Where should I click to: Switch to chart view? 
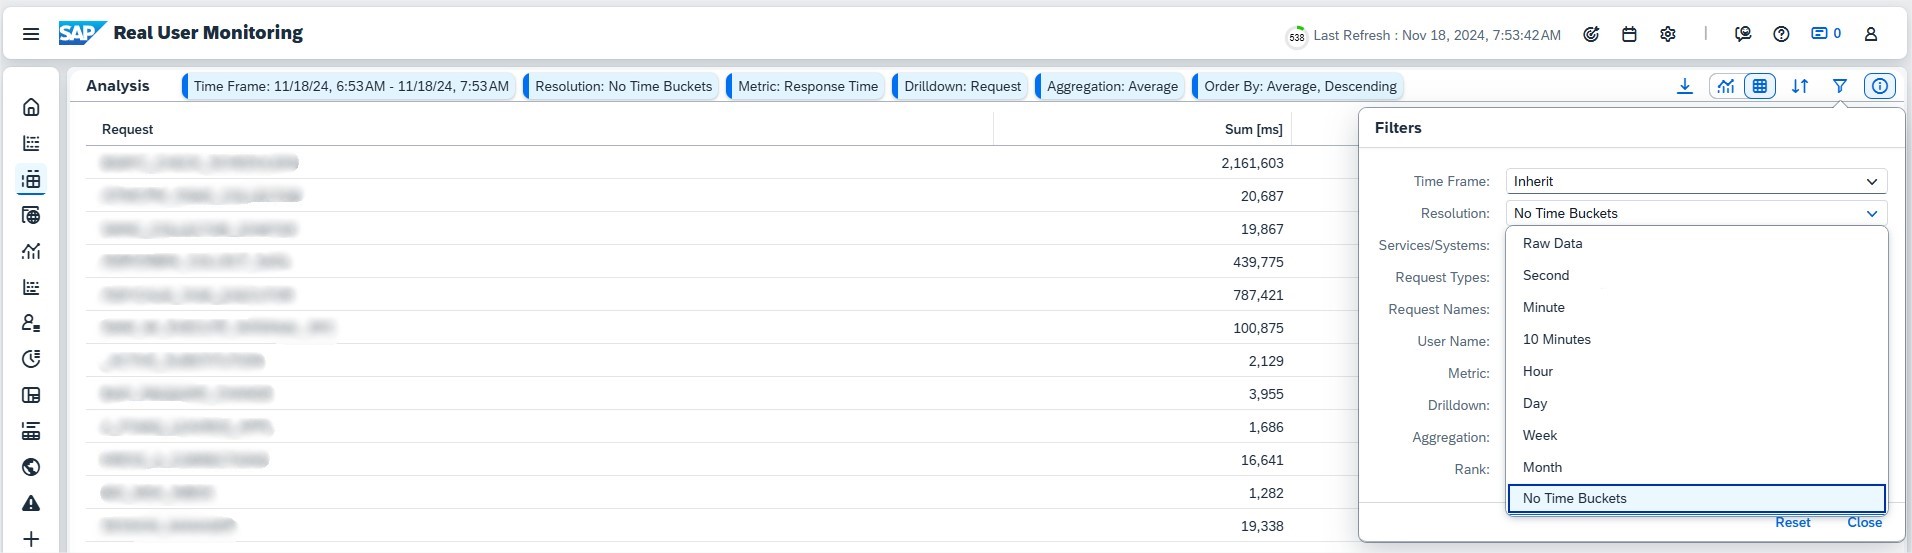click(x=1726, y=86)
